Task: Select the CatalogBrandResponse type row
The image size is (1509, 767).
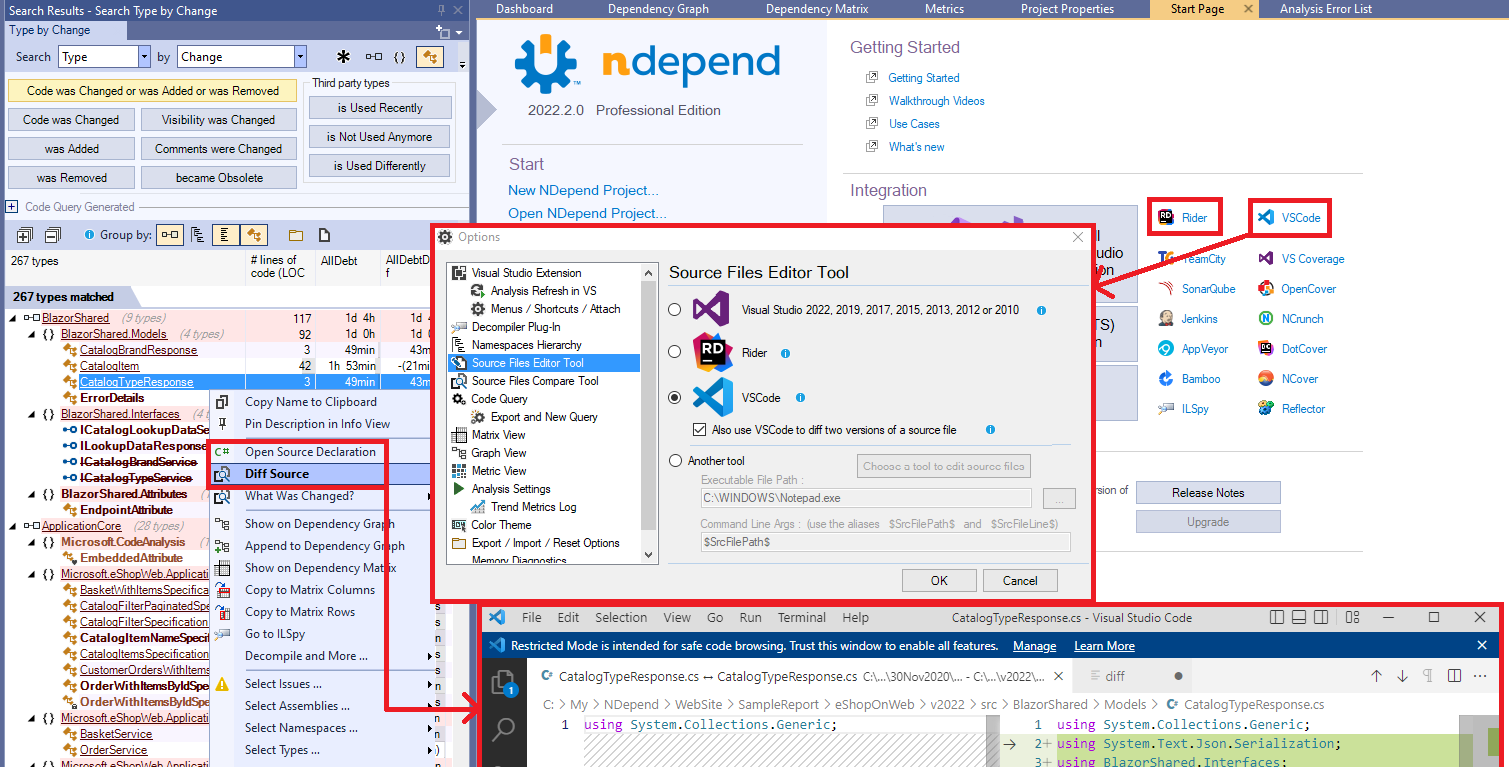Action: 138,350
